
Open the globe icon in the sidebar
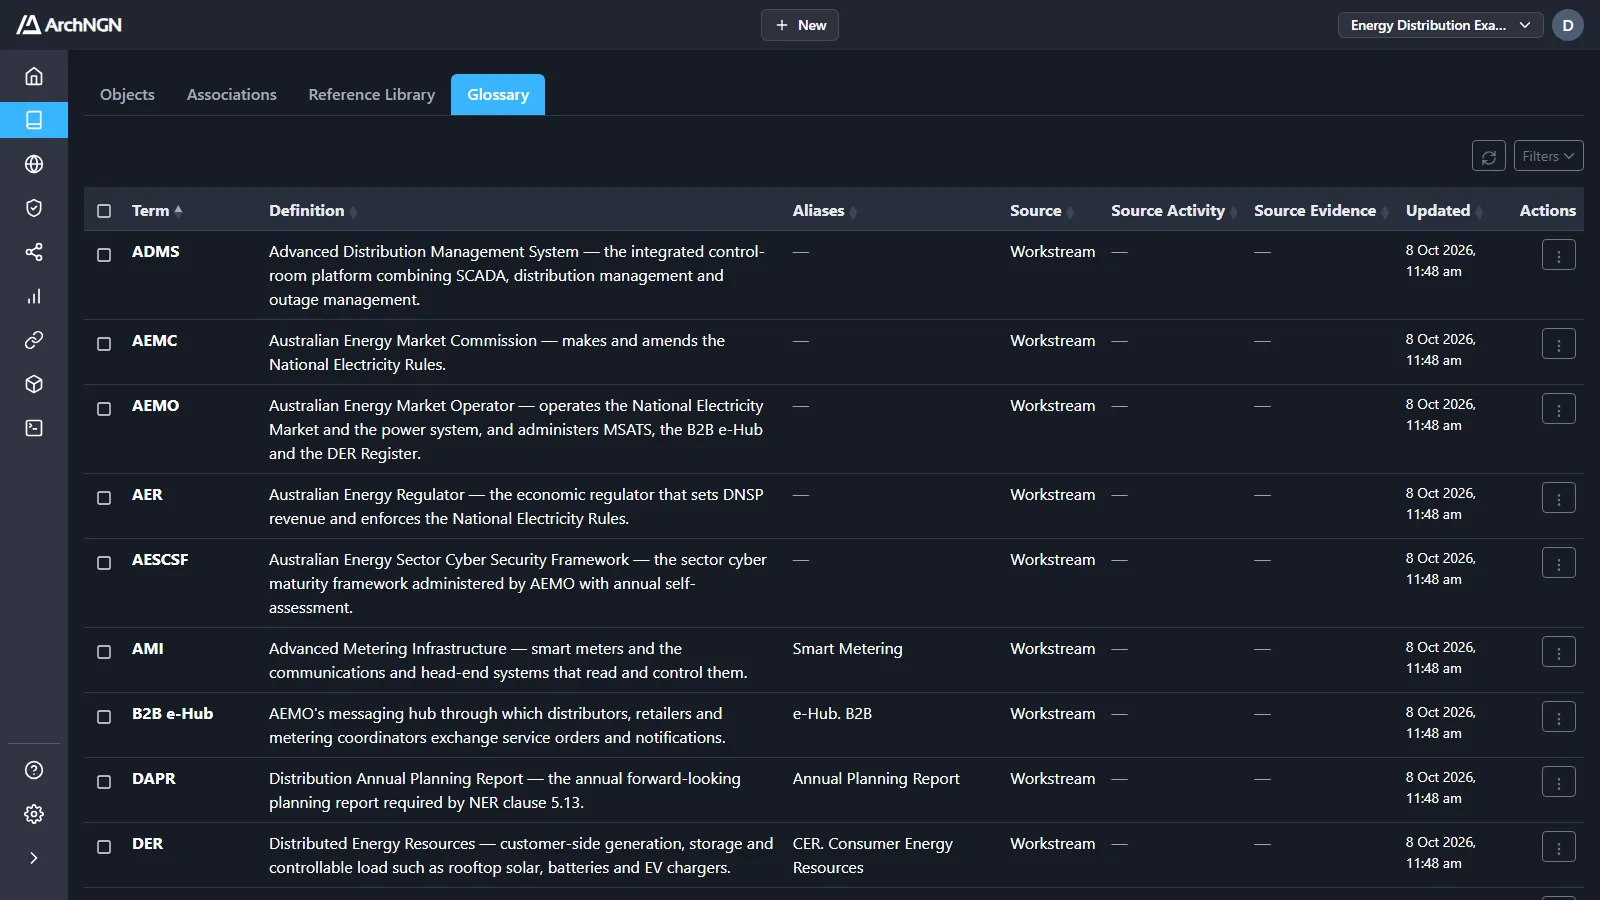click(x=34, y=164)
